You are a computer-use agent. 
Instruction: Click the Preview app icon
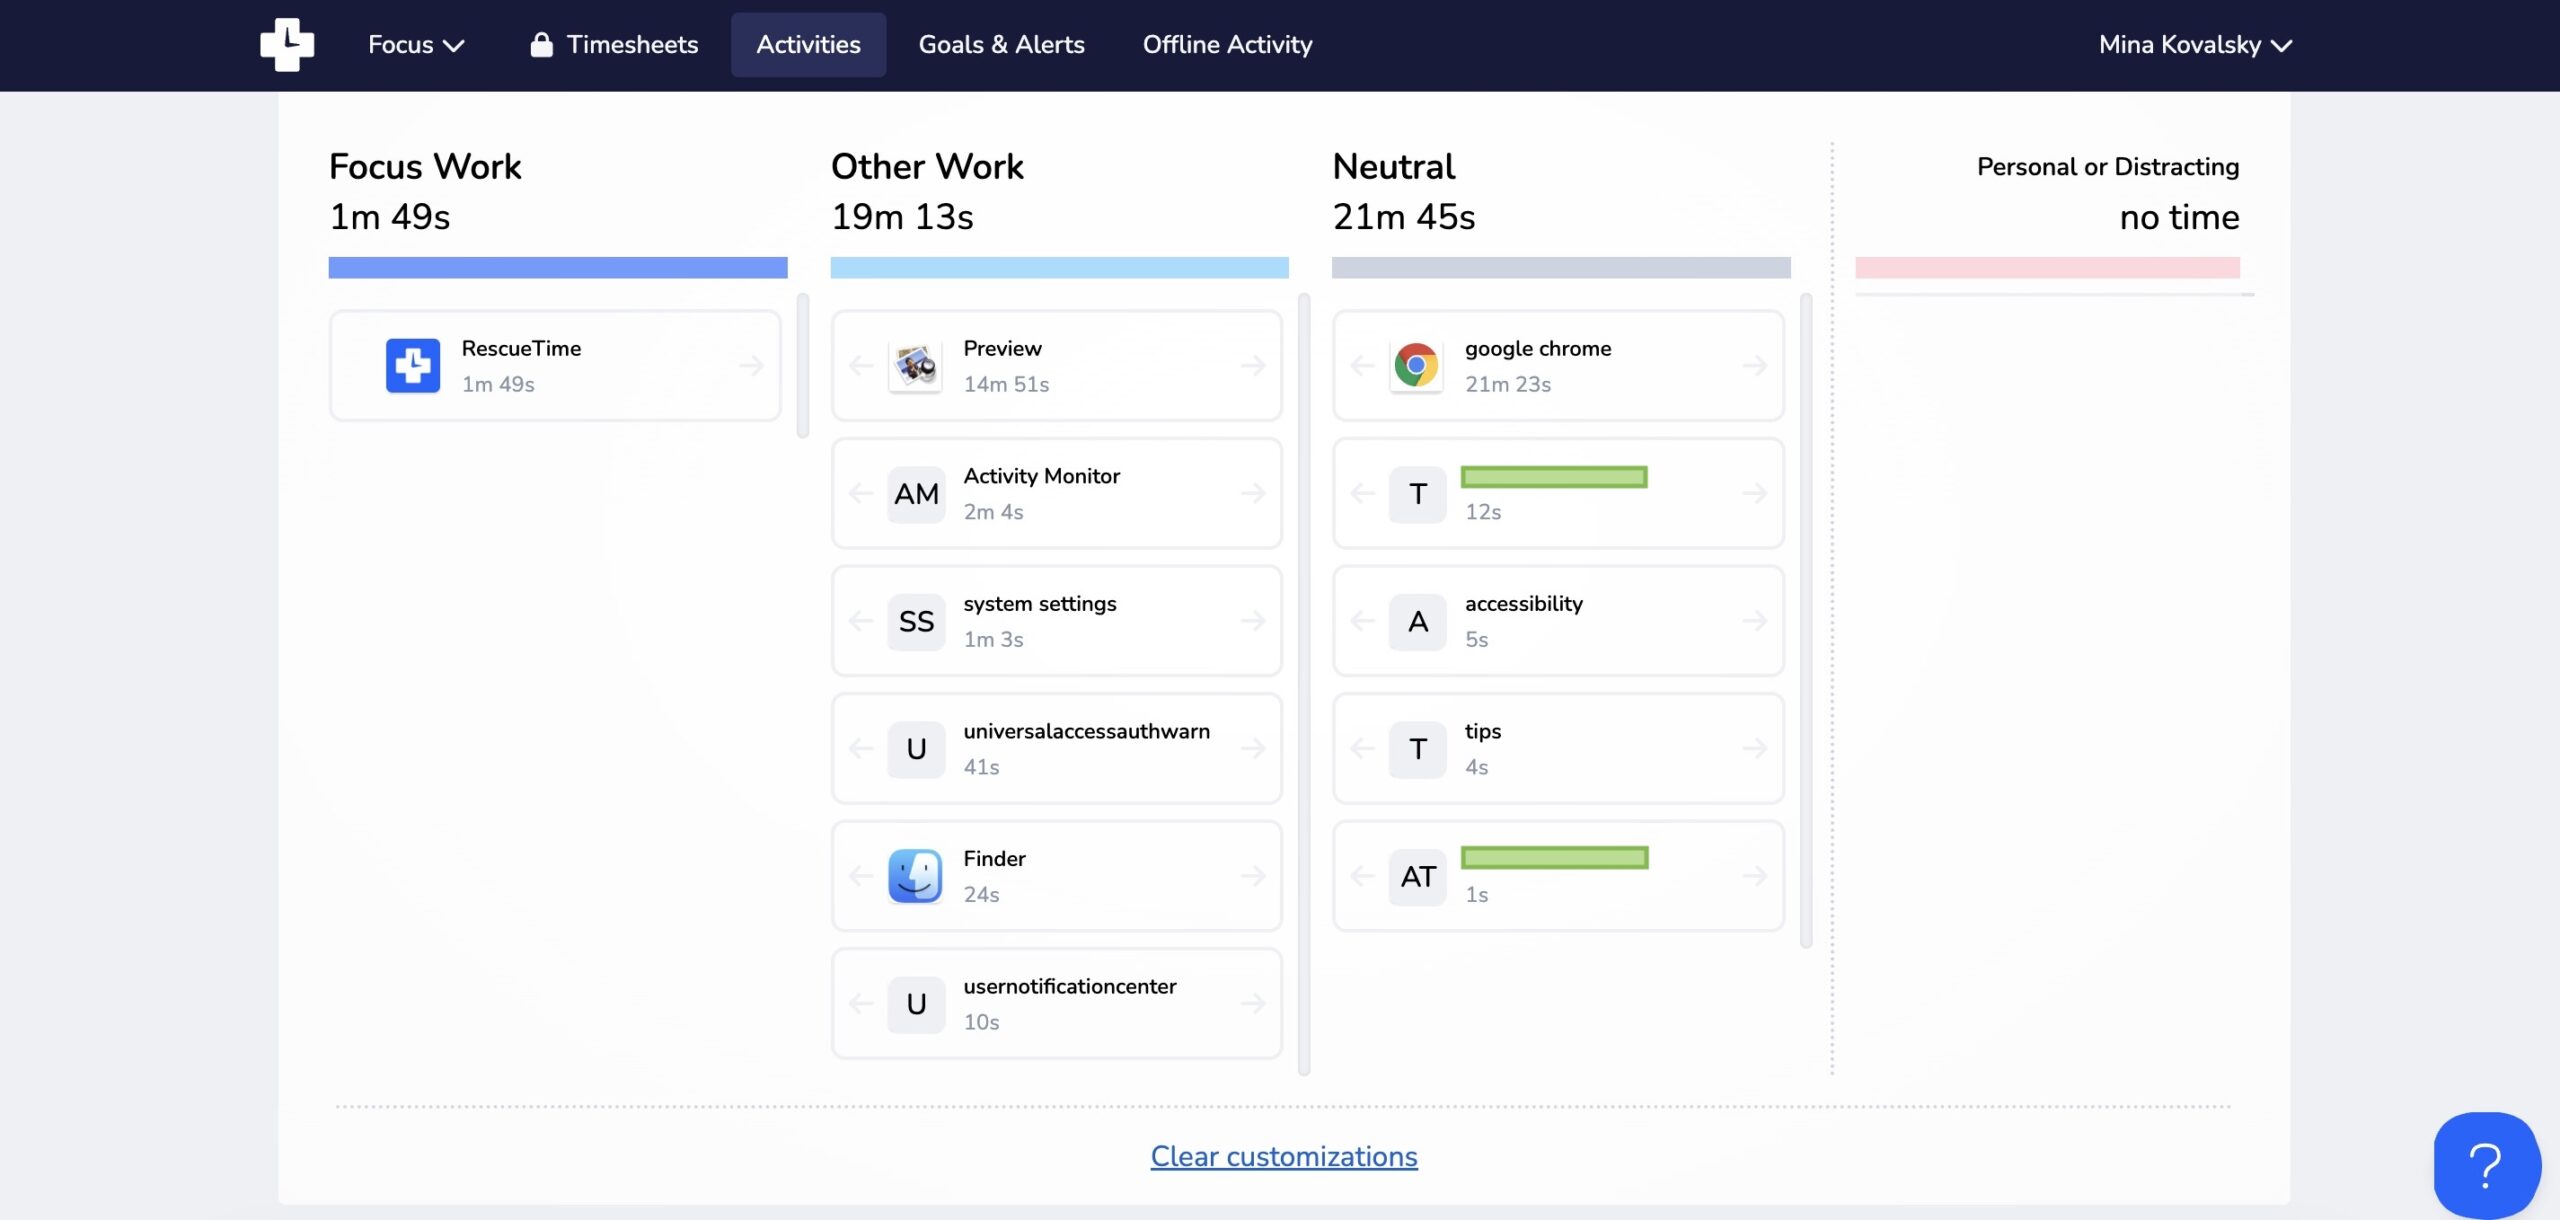[x=915, y=365]
